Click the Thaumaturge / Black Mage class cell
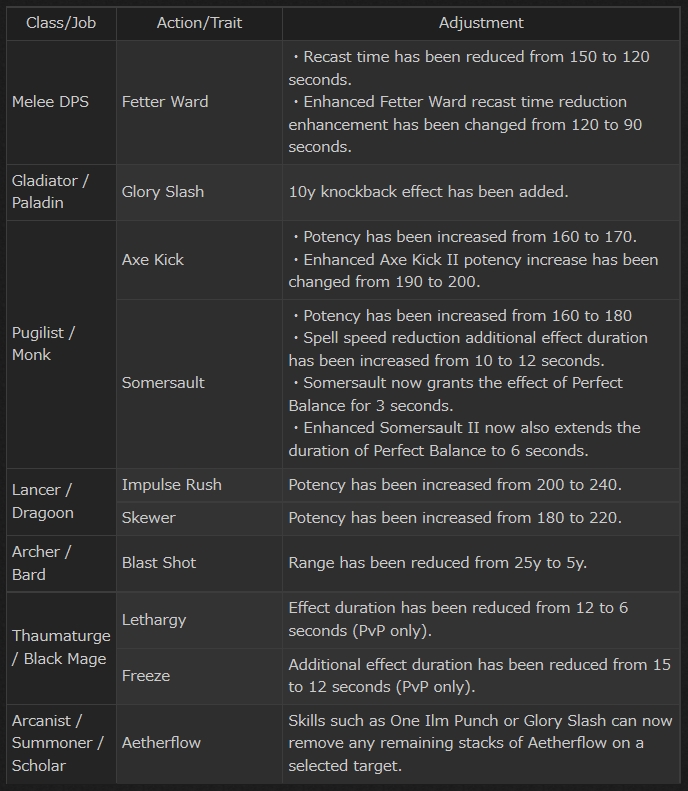The height and width of the screenshot is (791, 688). point(59,647)
